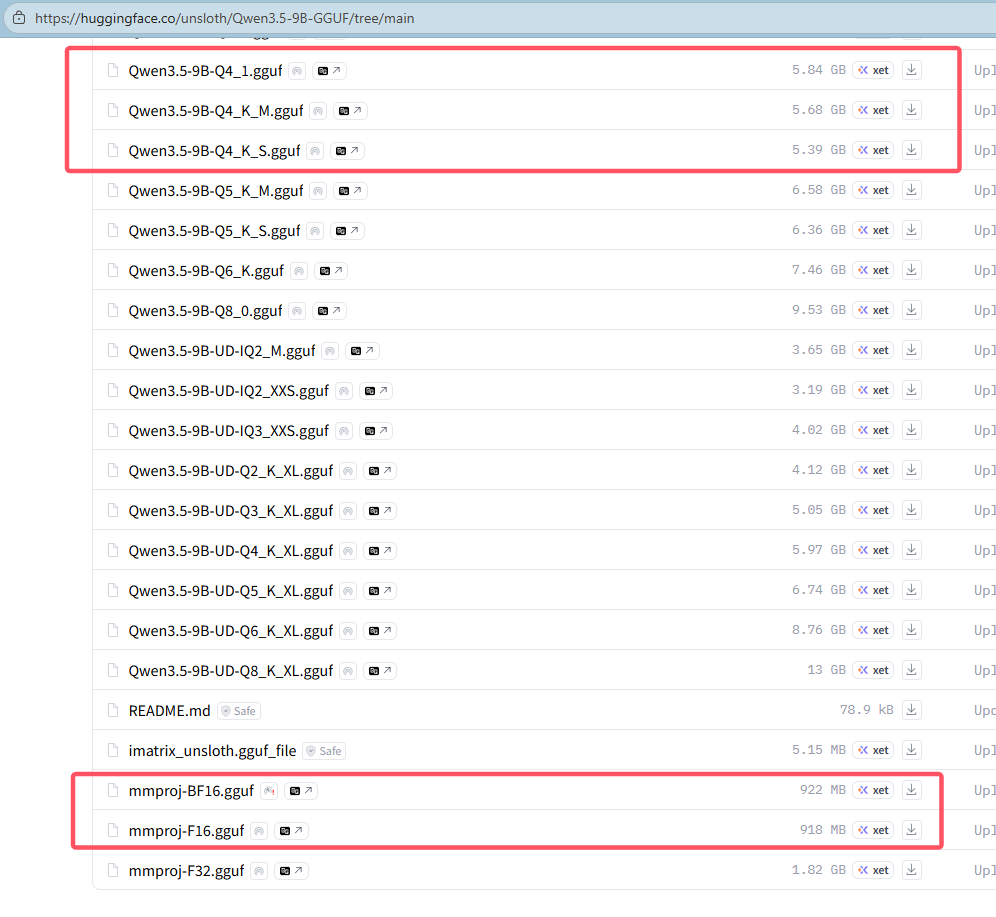Download Qwen3.5-9B-UD-Q2_K_XL.gguf file
The image size is (996, 917).
[x=911, y=470]
